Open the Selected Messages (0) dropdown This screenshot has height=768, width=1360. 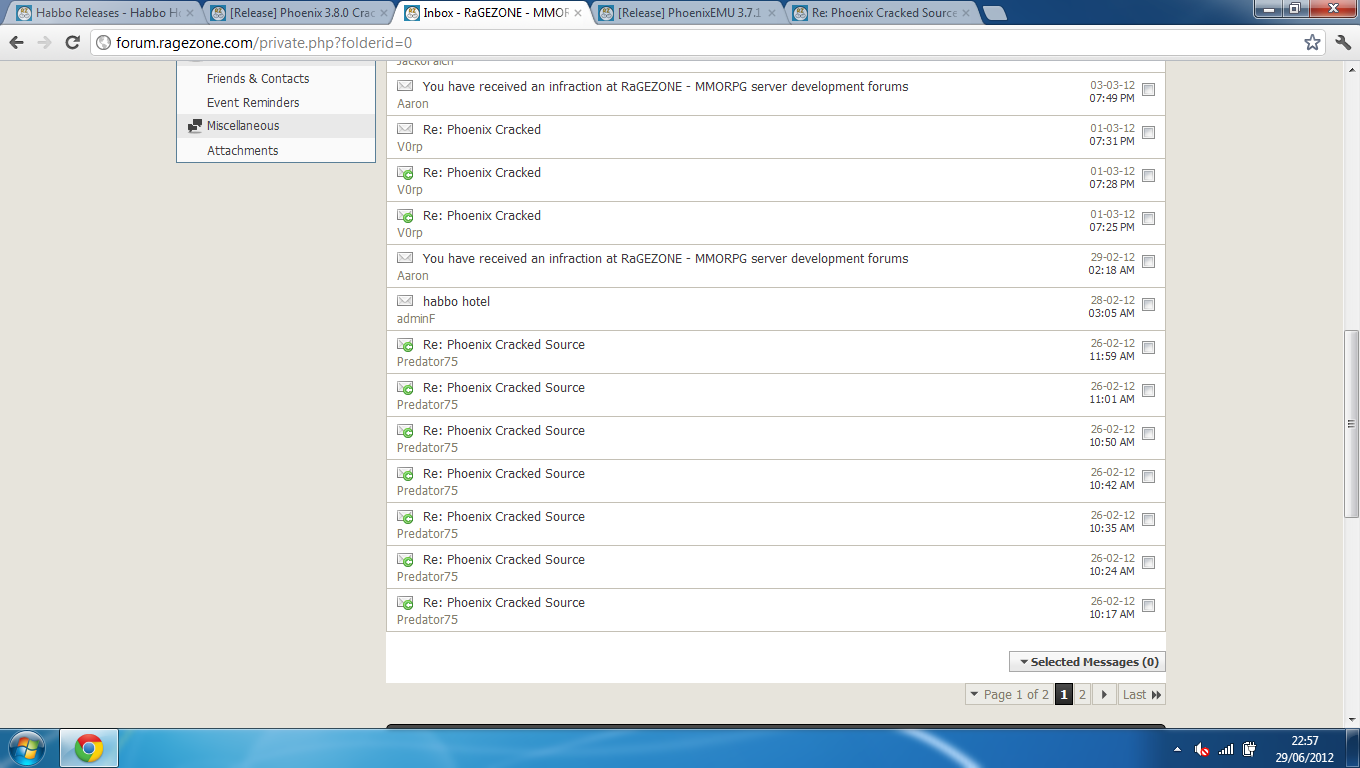(1087, 662)
